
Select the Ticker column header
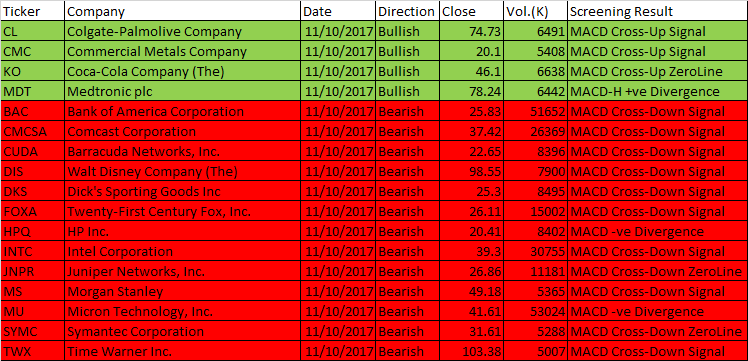32,11
